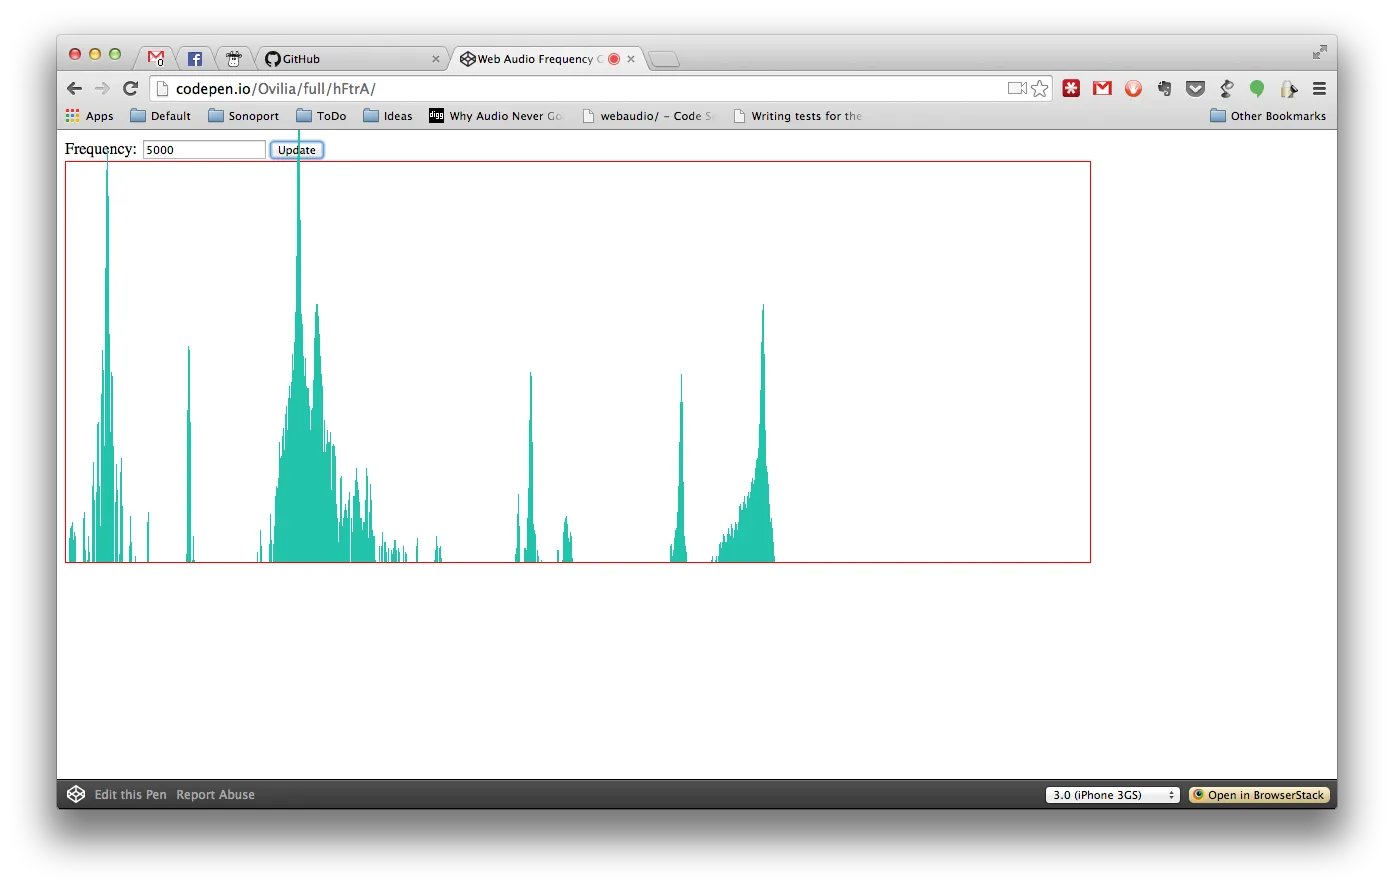The image size is (1394, 888).
Task: Close the Web Audio Frequency tab
Action: (631, 59)
